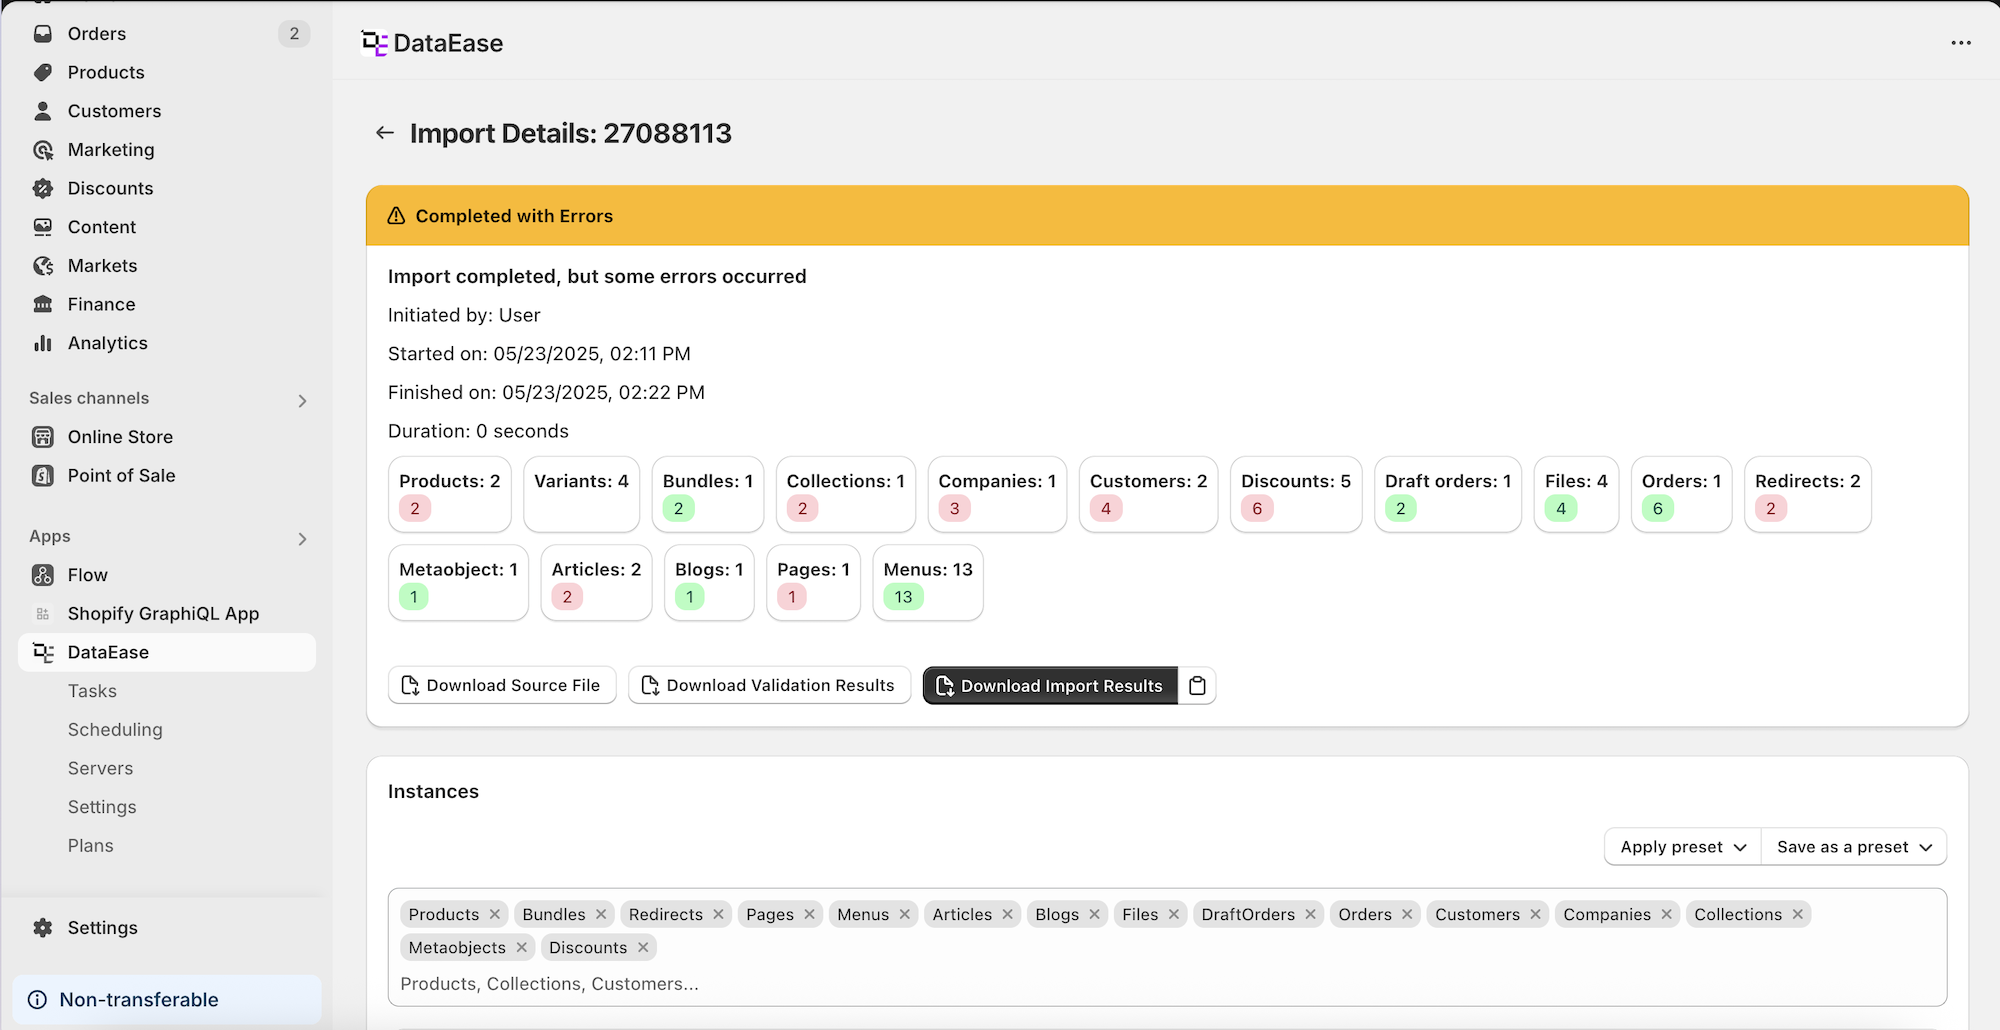The width and height of the screenshot is (2000, 1030).
Task: Open the three-dot more menu
Action: (1961, 43)
